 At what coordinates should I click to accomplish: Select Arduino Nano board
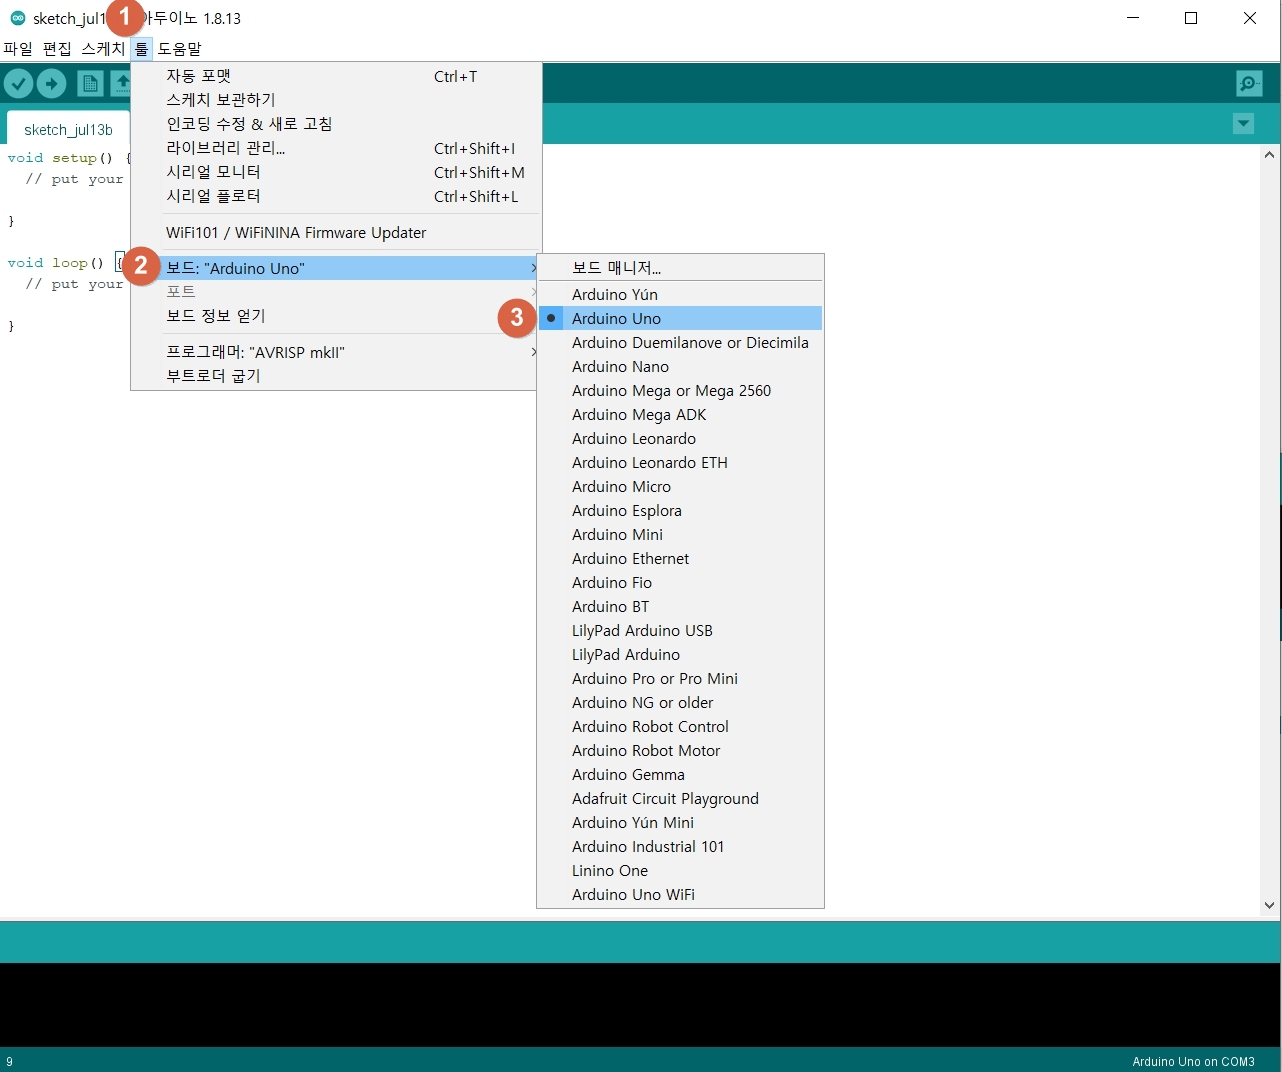coord(680,366)
